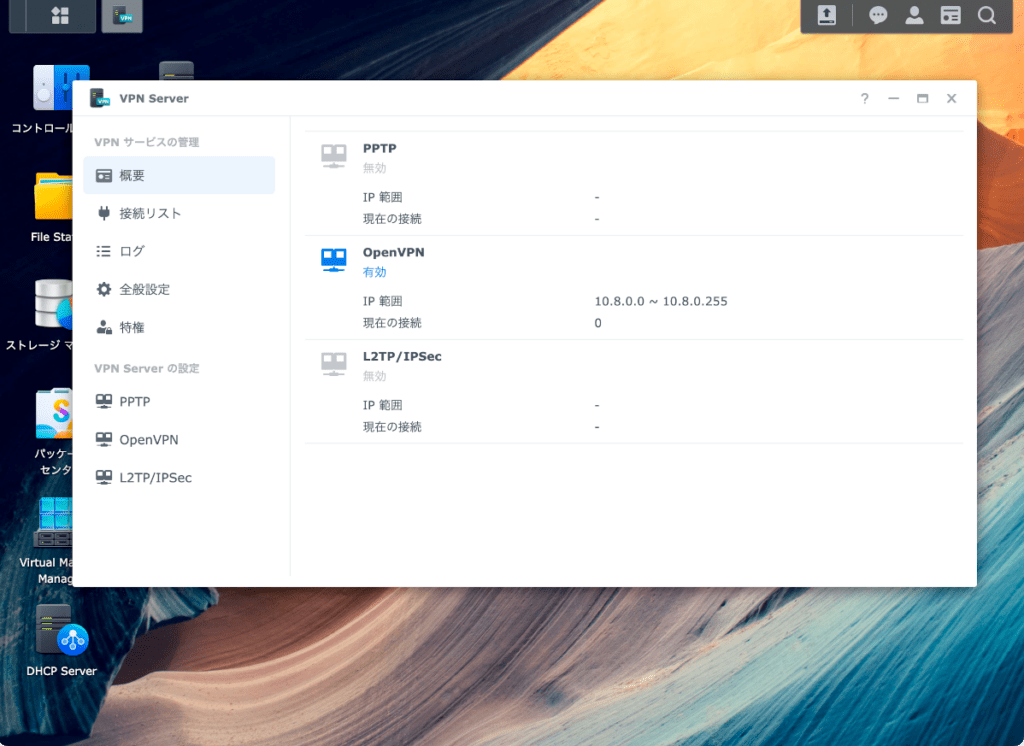Click the OpenVPN current connections value 0

coord(598,323)
